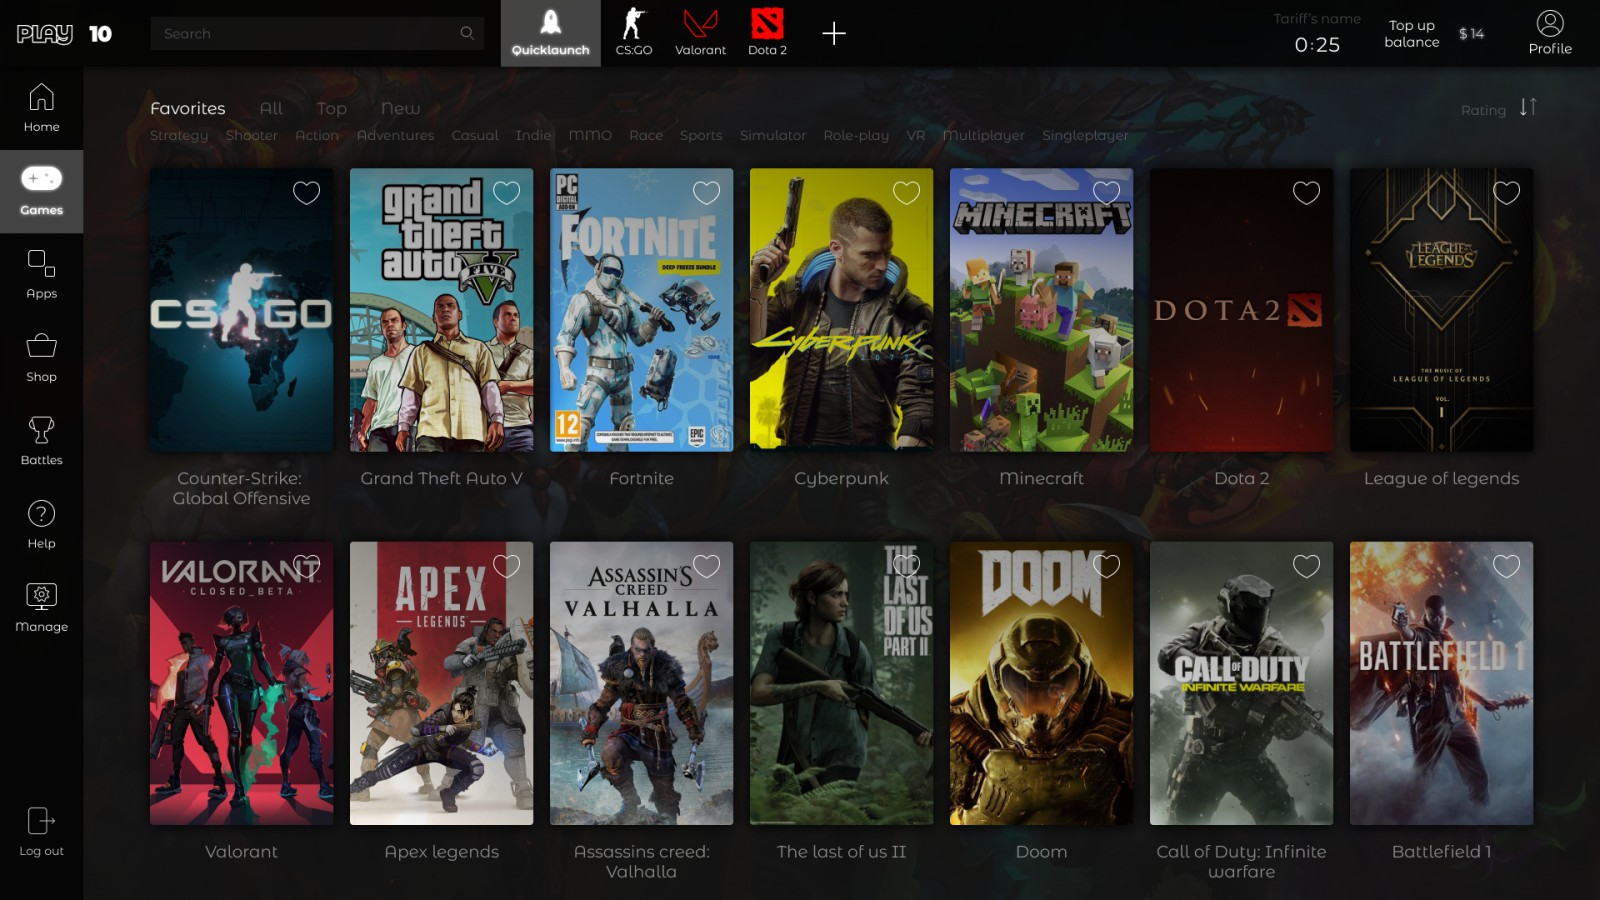The width and height of the screenshot is (1600, 900).
Task: Switch to the Top tab
Action: [332, 108]
